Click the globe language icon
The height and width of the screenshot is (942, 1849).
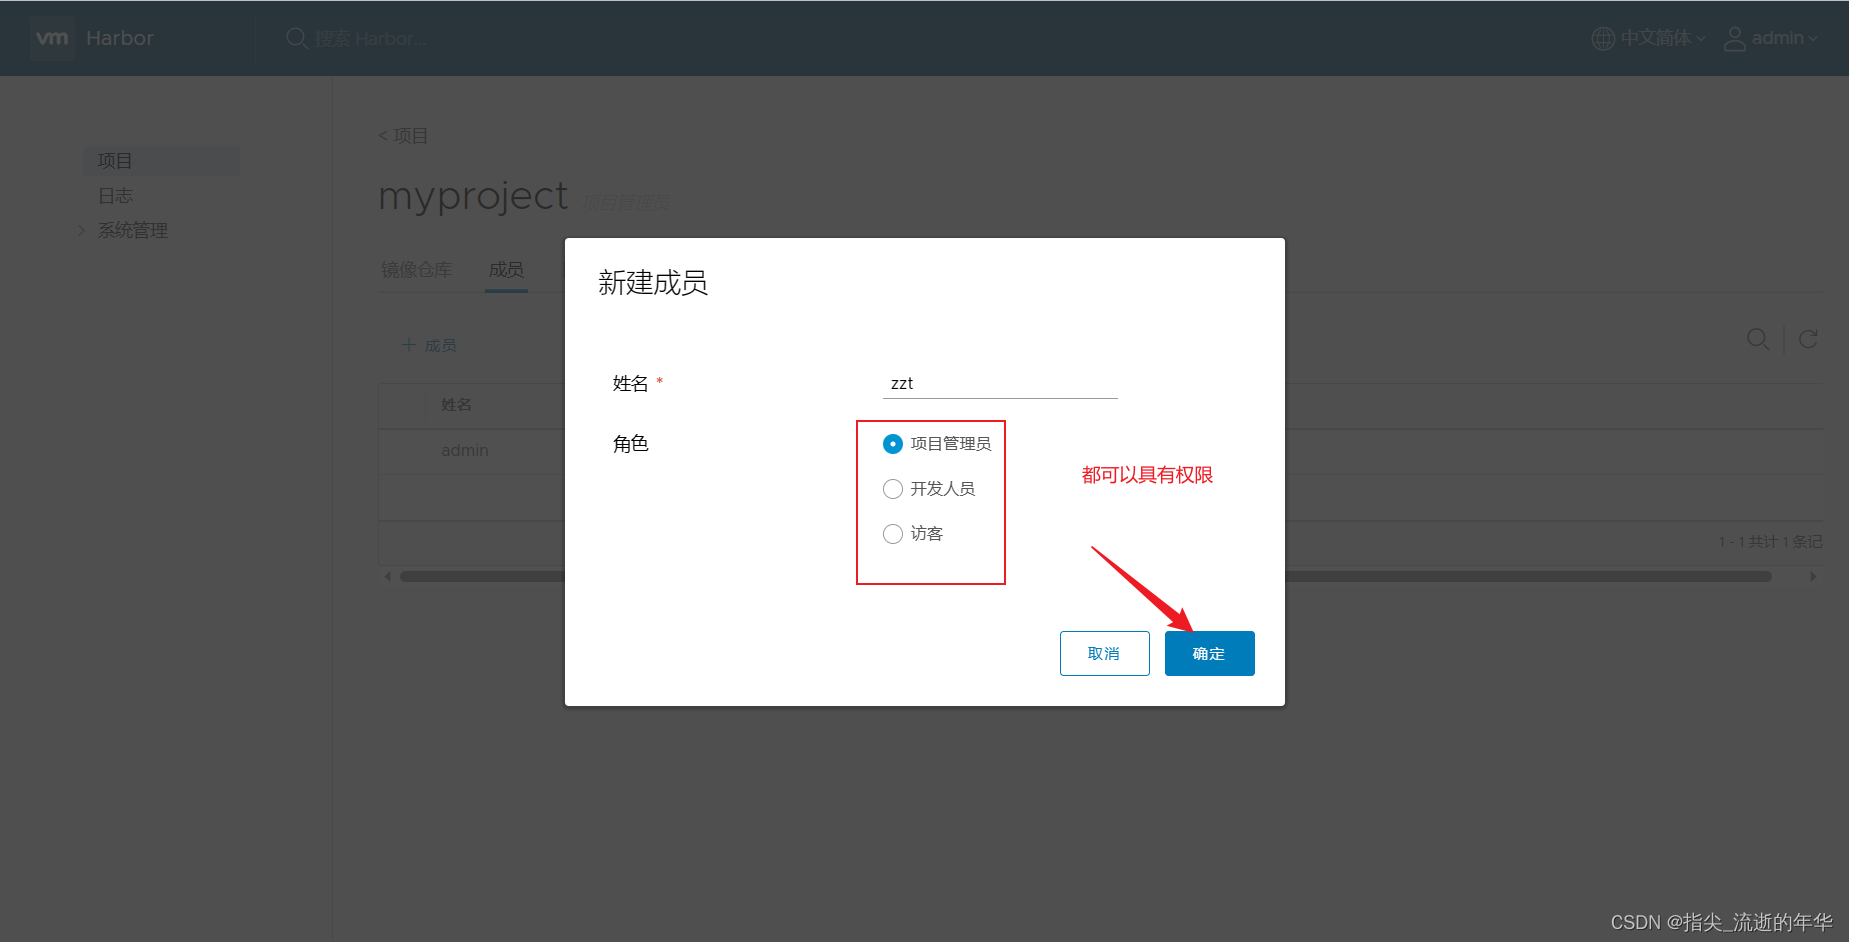[x=1603, y=38]
